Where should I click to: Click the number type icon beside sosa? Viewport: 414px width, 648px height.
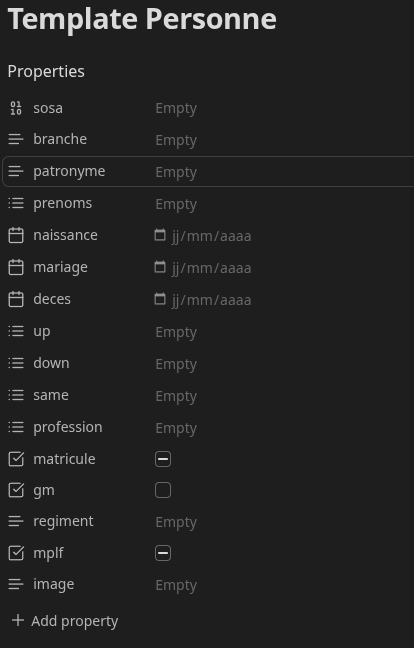pyautogui.click(x=16, y=108)
